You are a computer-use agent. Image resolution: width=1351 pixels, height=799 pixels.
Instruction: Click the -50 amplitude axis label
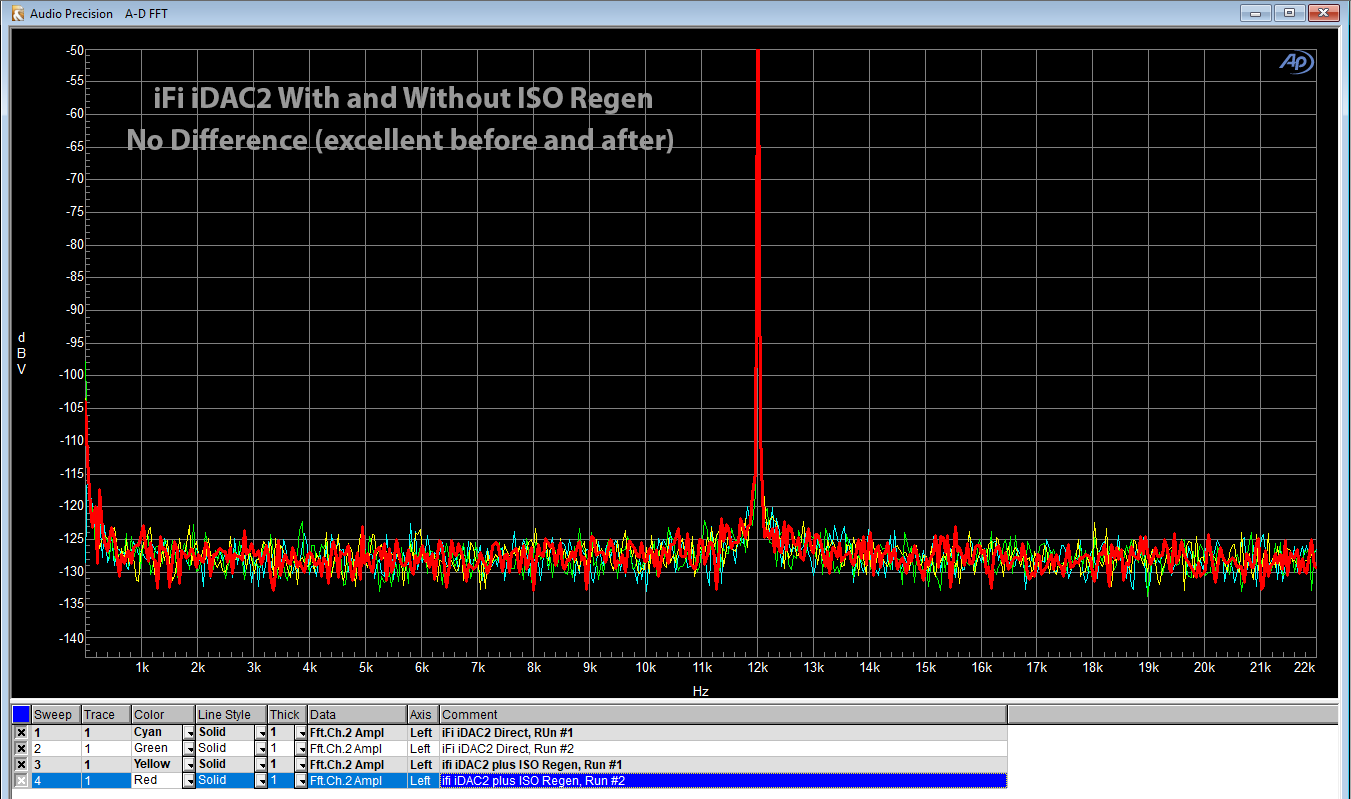(75, 50)
